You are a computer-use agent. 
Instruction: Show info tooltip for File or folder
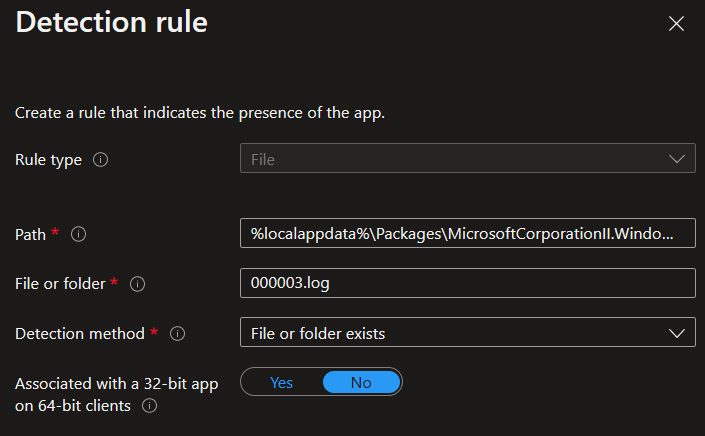138,284
